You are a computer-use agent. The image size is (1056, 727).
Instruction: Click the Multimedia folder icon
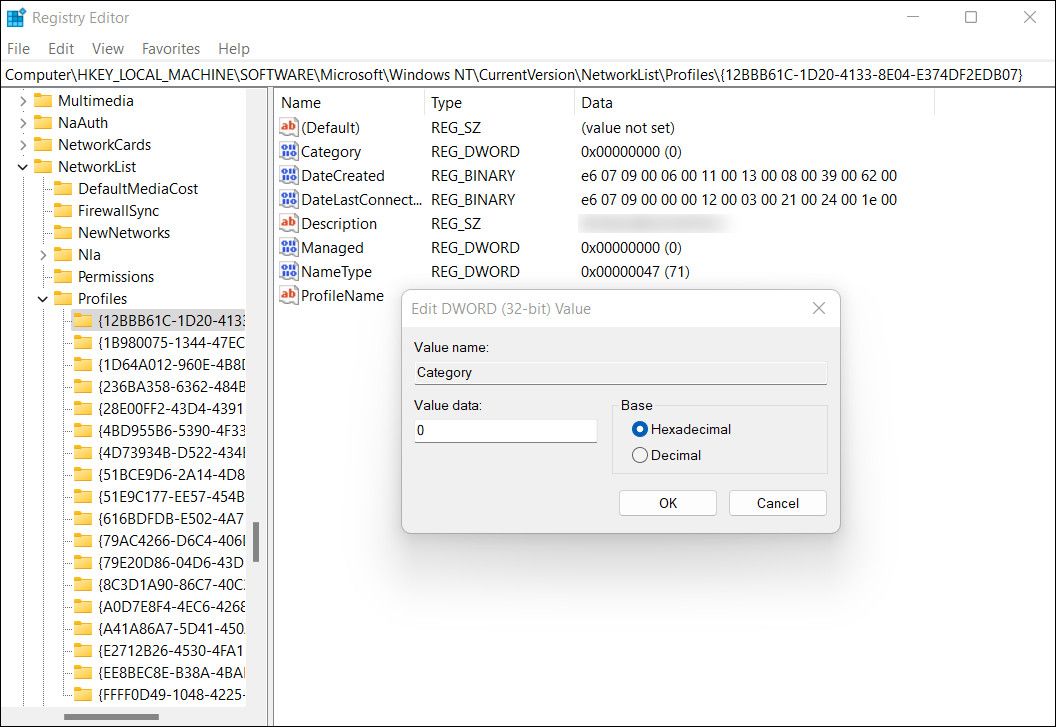click(43, 100)
